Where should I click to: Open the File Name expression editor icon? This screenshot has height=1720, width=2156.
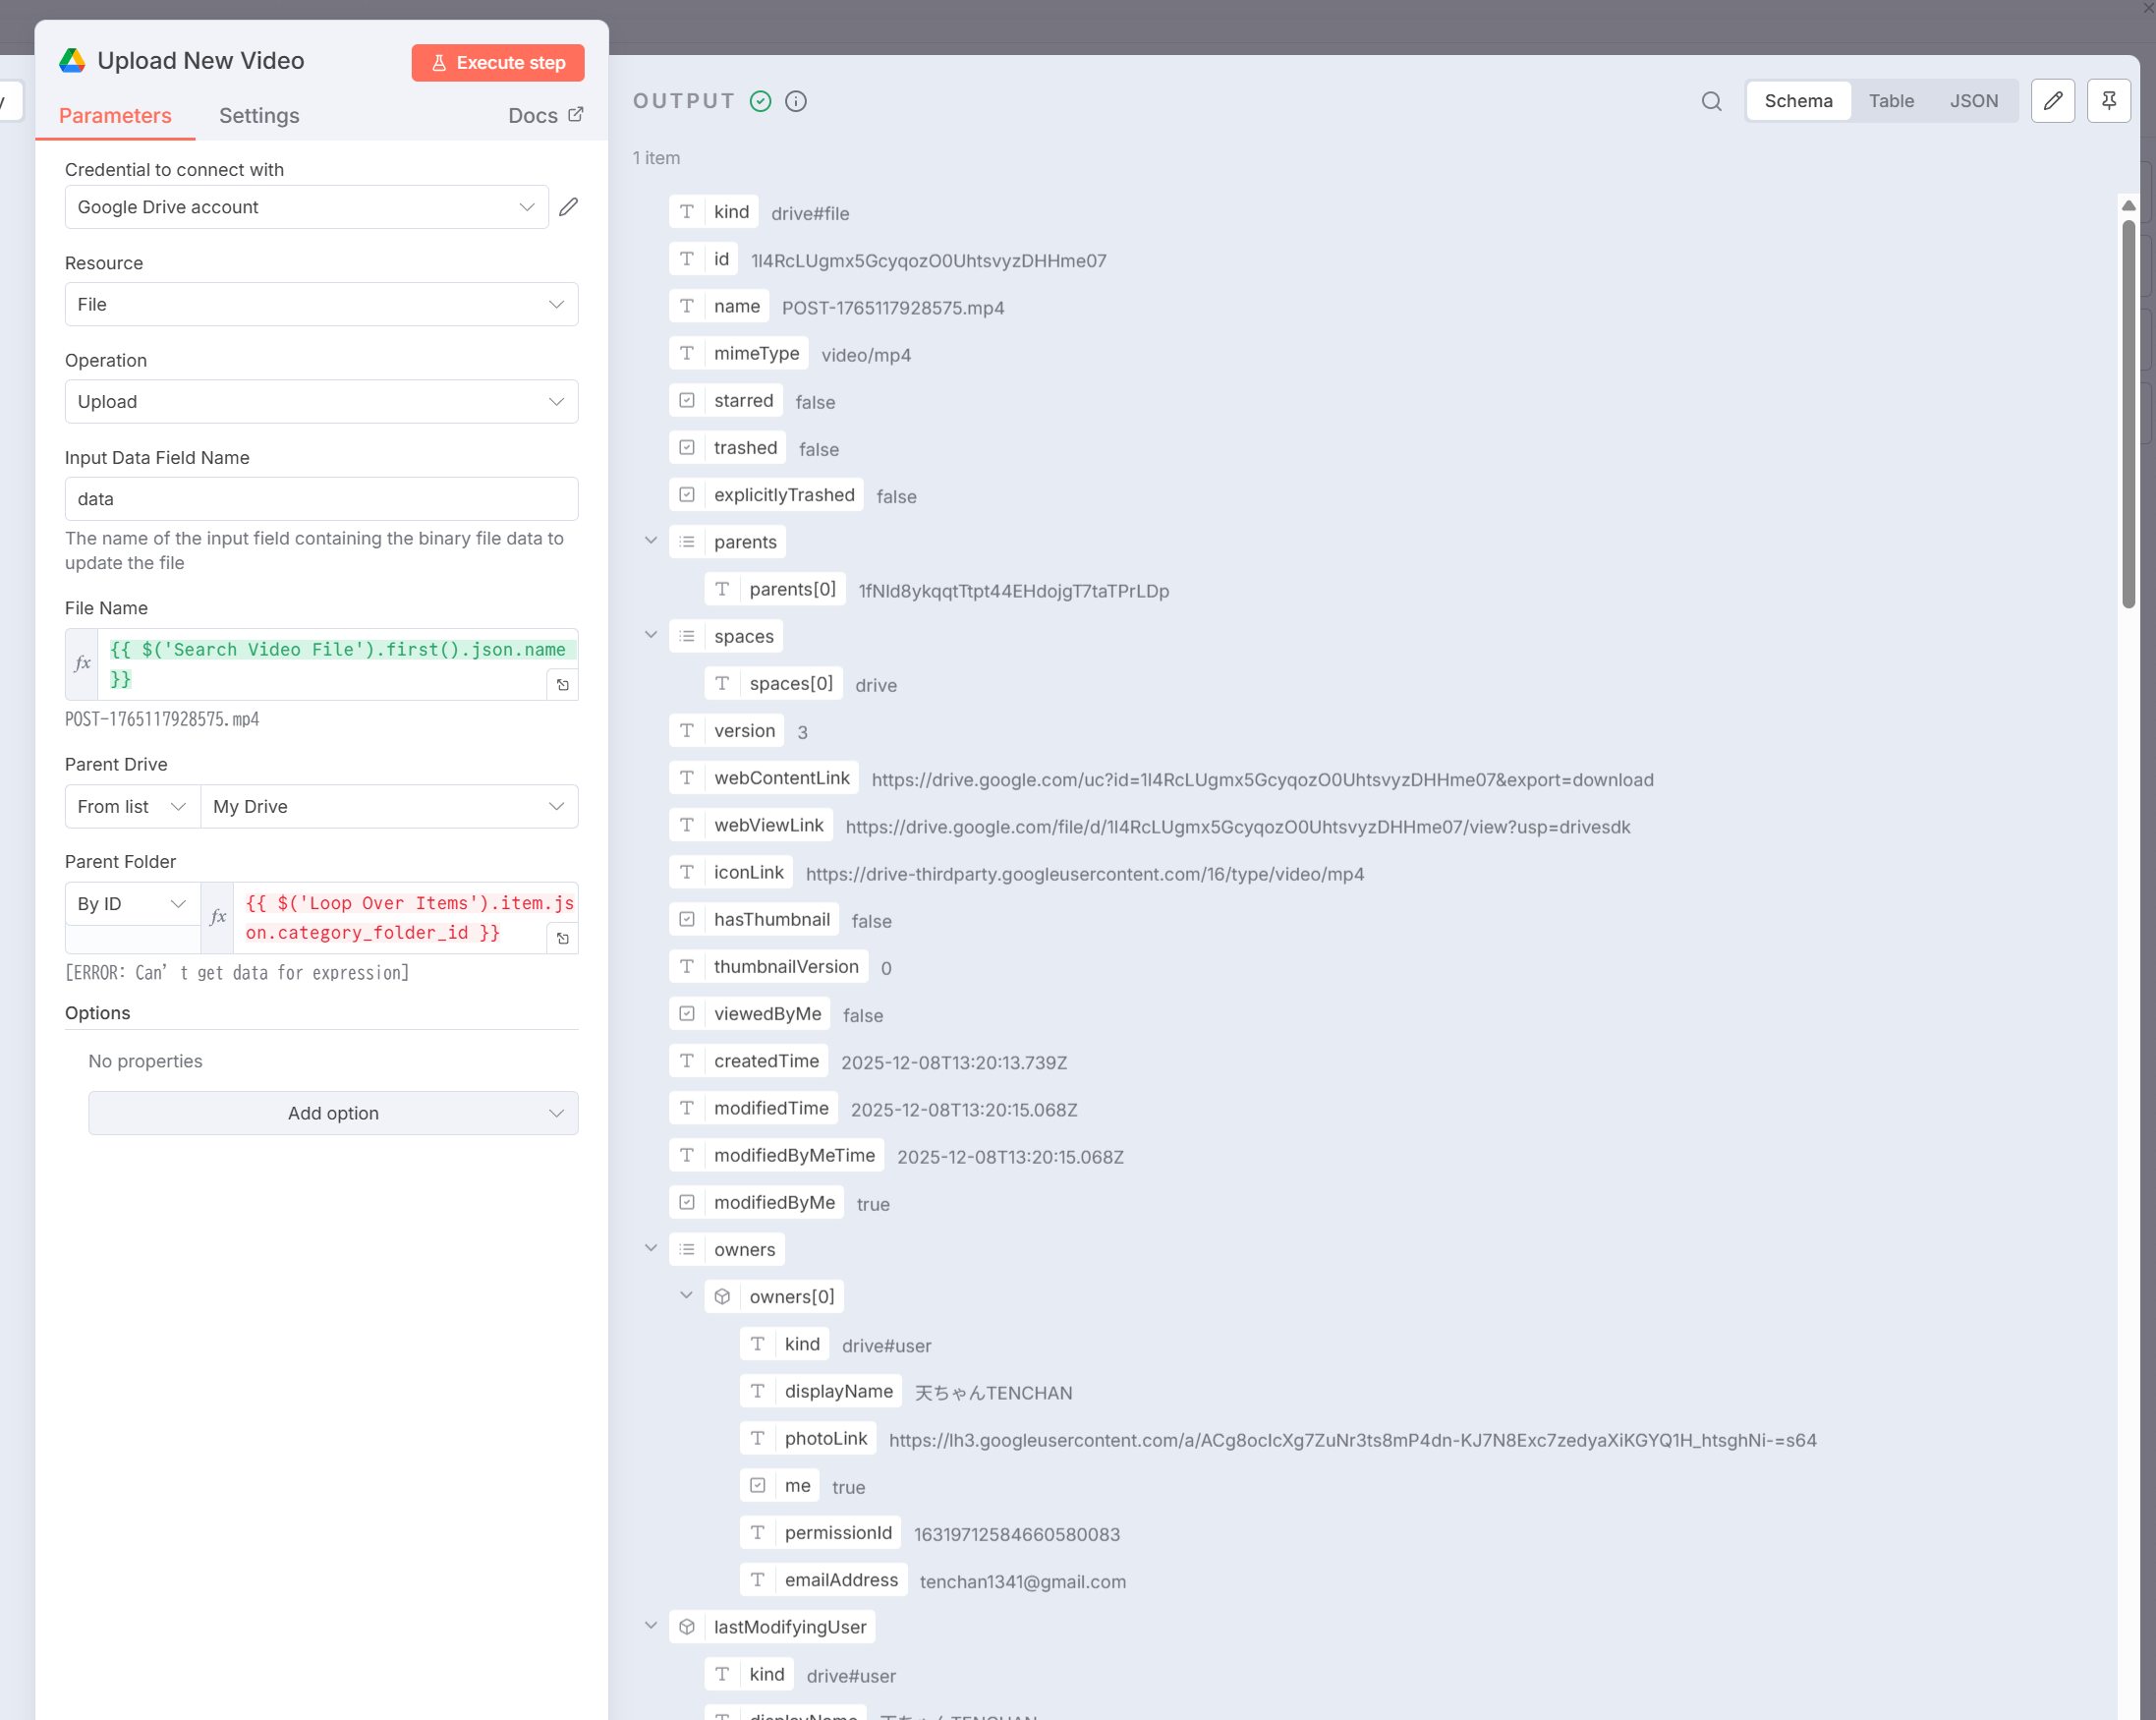pyautogui.click(x=563, y=685)
